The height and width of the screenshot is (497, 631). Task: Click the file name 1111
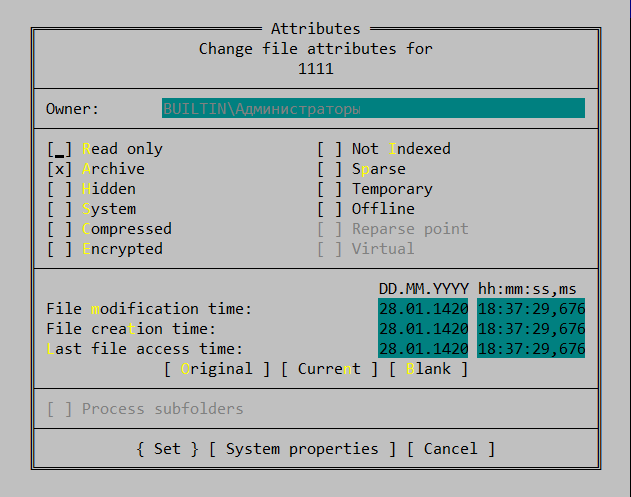[316, 69]
